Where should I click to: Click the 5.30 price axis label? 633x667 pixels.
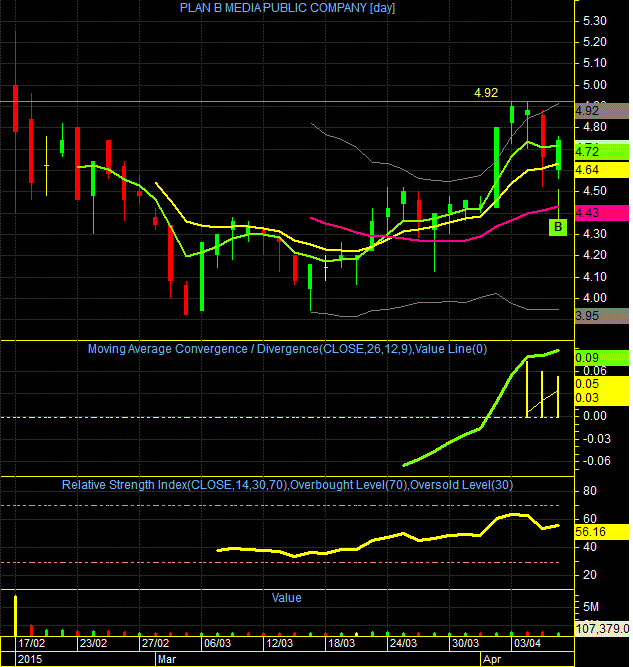[x=595, y=21]
